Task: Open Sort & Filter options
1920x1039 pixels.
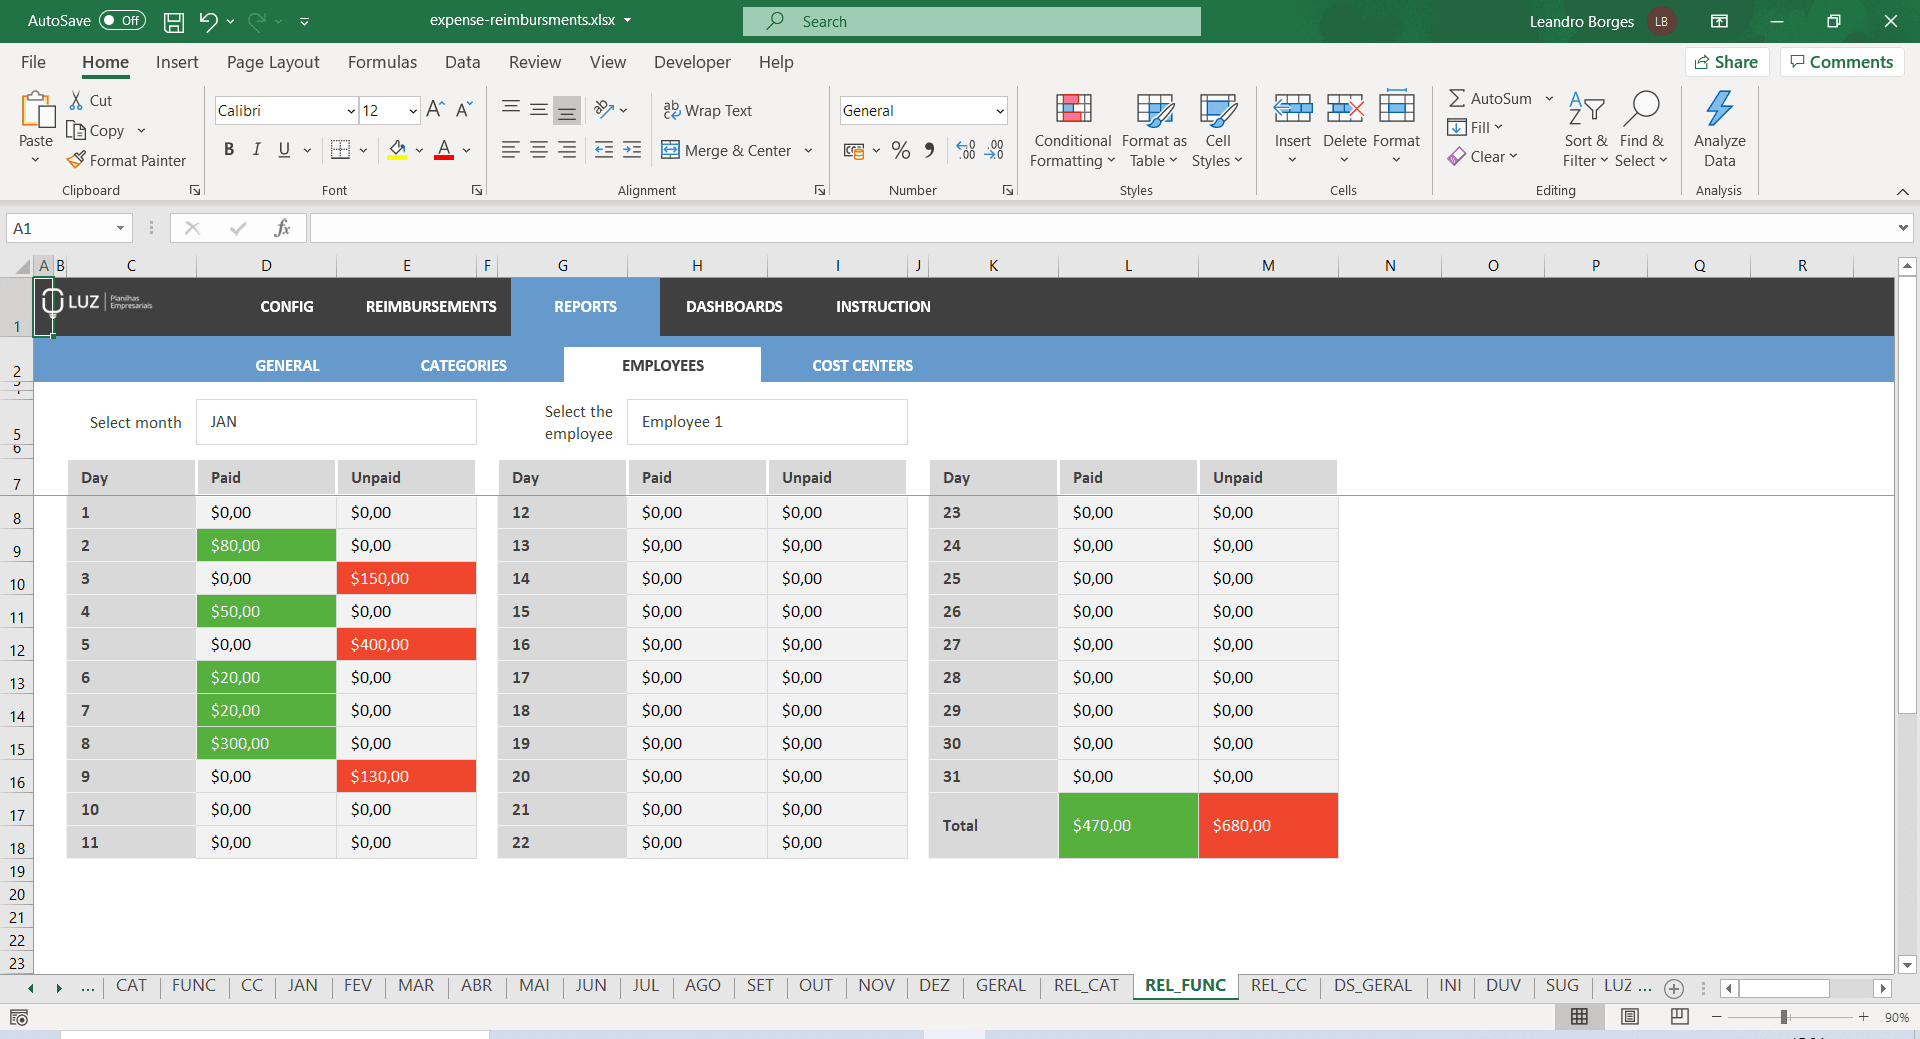Action: [x=1585, y=129]
